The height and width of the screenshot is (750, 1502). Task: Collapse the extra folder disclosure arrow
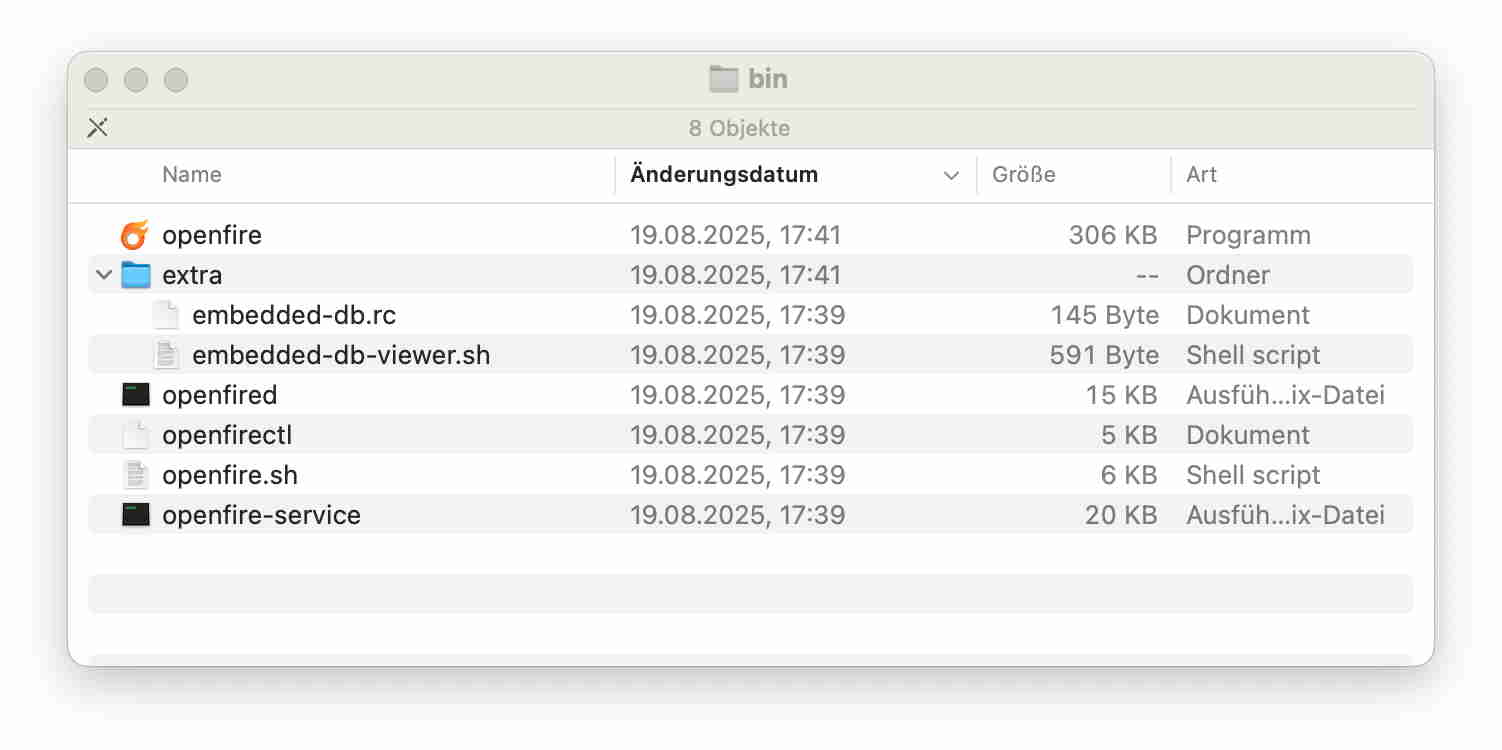pyautogui.click(x=103, y=275)
